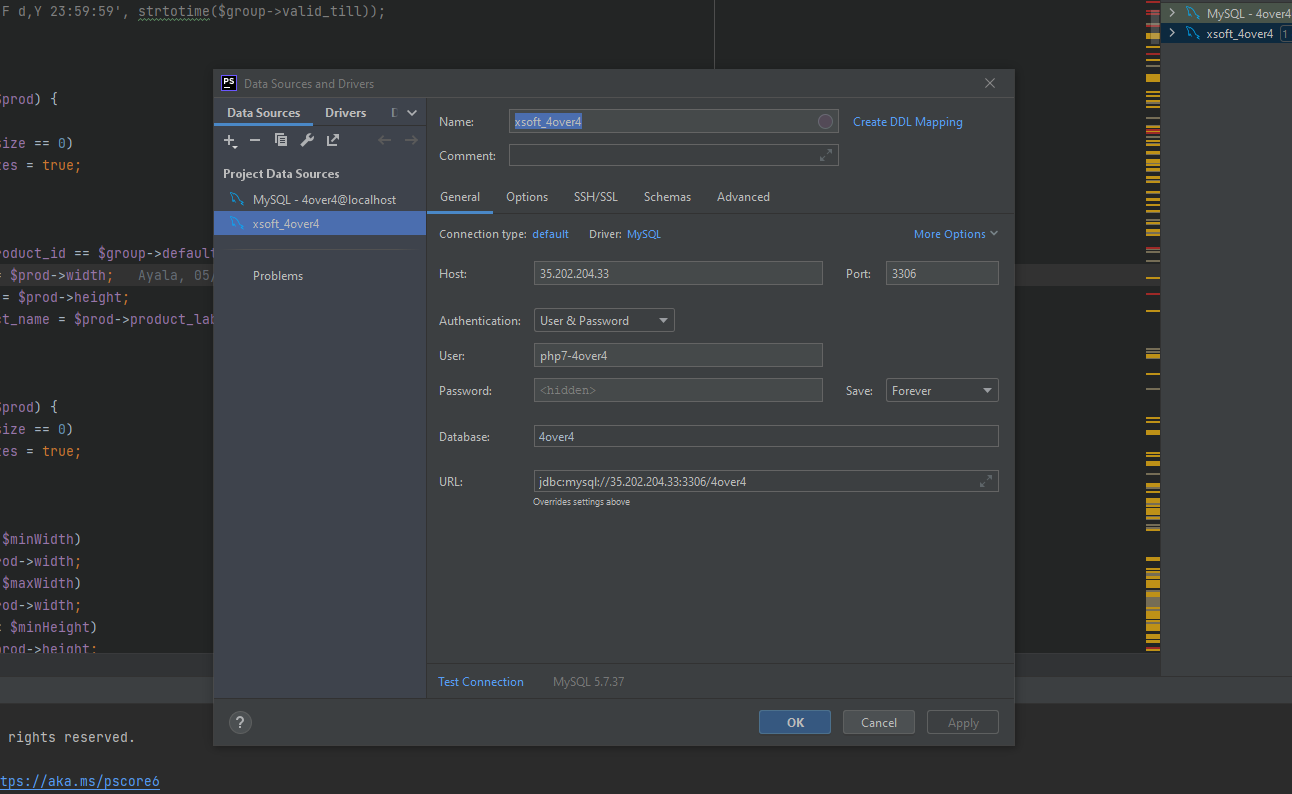
Task: Click the MySQL driver link
Action: pos(644,234)
